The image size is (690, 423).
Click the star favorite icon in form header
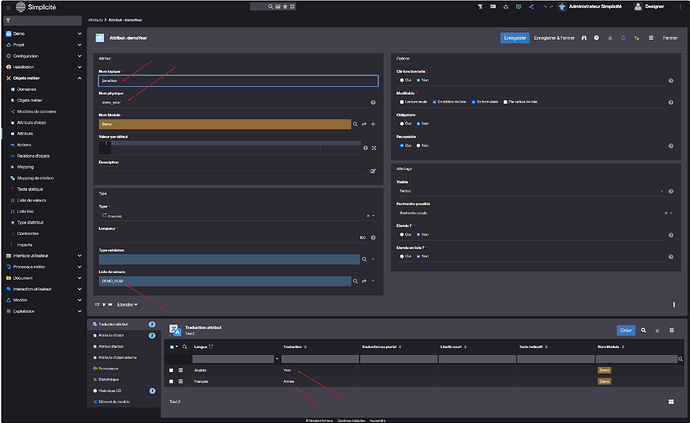(x=623, y=38)
